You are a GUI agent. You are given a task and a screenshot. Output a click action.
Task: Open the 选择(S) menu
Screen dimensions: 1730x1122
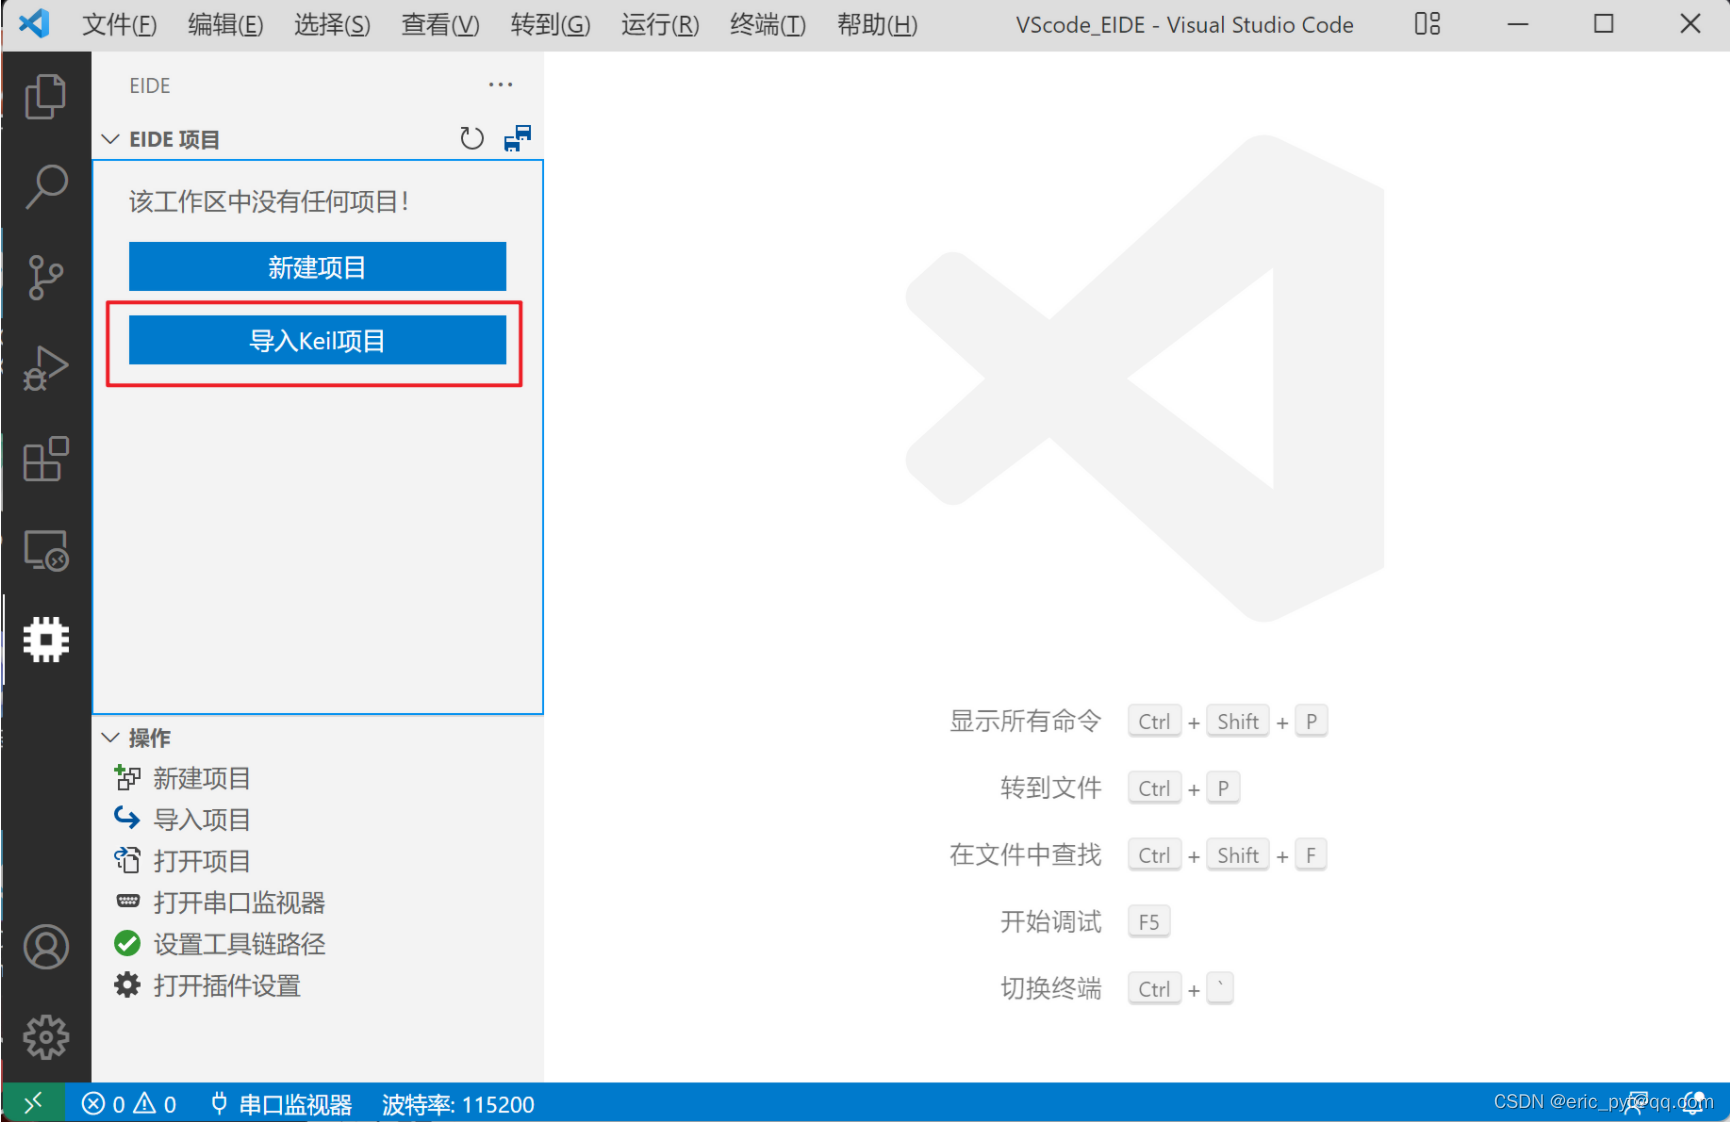332,25
